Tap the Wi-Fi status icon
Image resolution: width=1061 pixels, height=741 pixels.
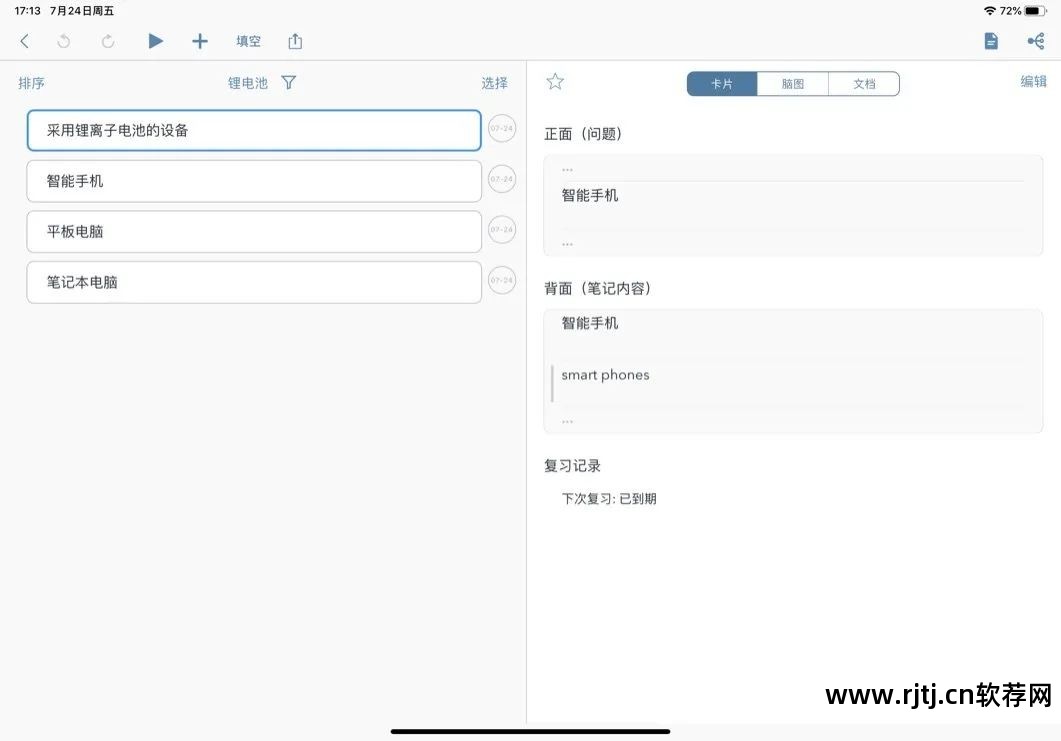click(x=990, y=11)
